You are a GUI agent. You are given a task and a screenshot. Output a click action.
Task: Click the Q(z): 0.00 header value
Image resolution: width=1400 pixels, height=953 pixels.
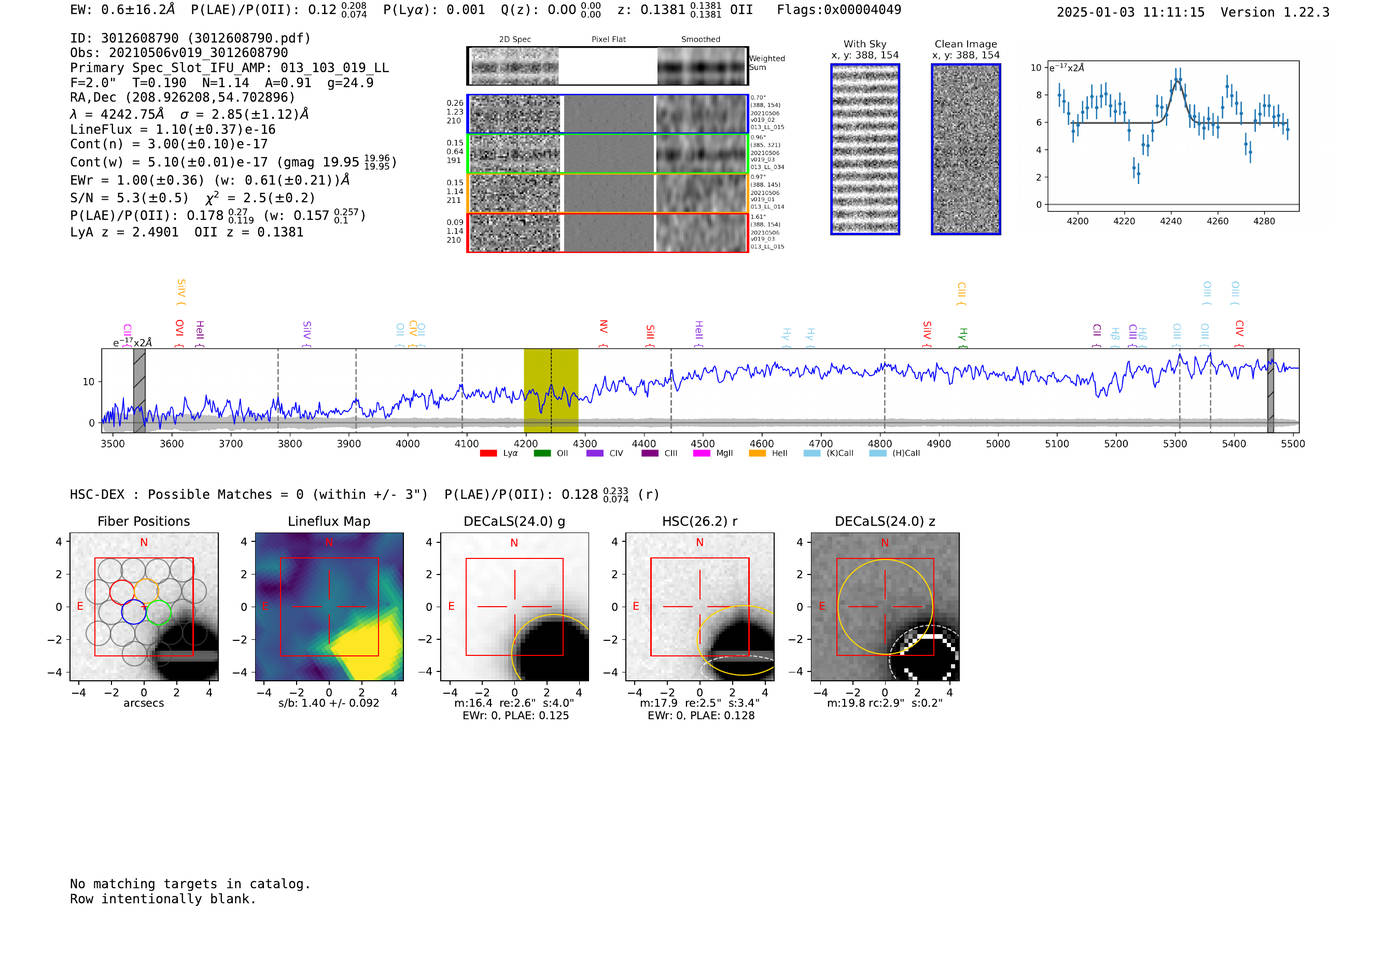click(551, 9)
